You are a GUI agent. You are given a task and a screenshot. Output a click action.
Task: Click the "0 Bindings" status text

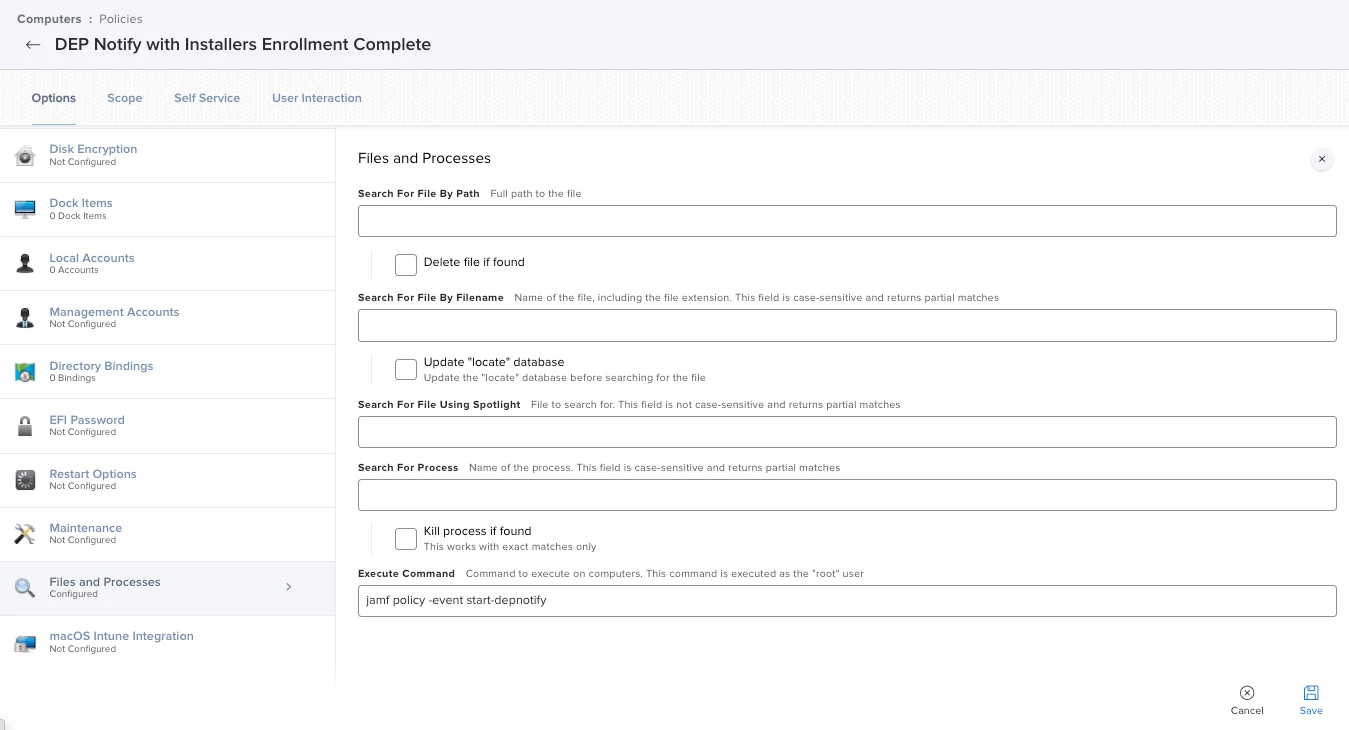(73, 378)
